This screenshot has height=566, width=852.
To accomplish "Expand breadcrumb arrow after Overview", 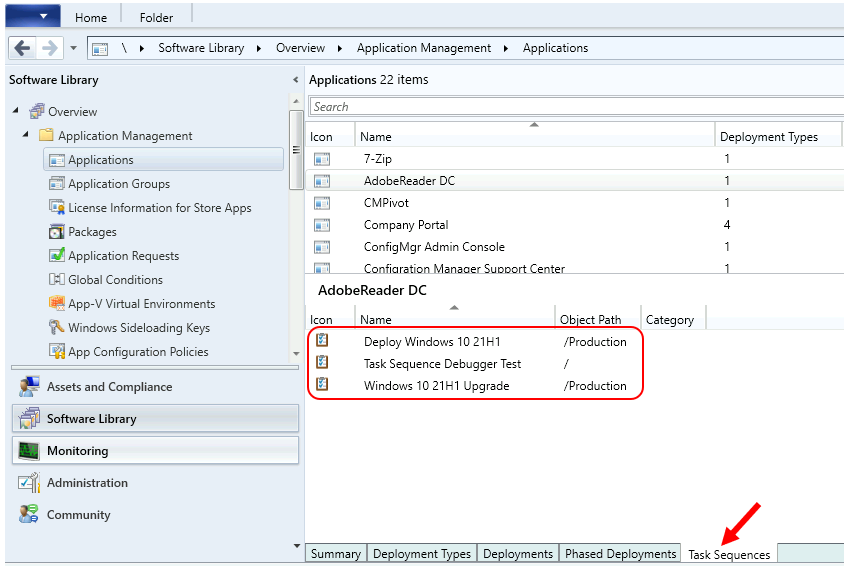I will coord(340,48).
